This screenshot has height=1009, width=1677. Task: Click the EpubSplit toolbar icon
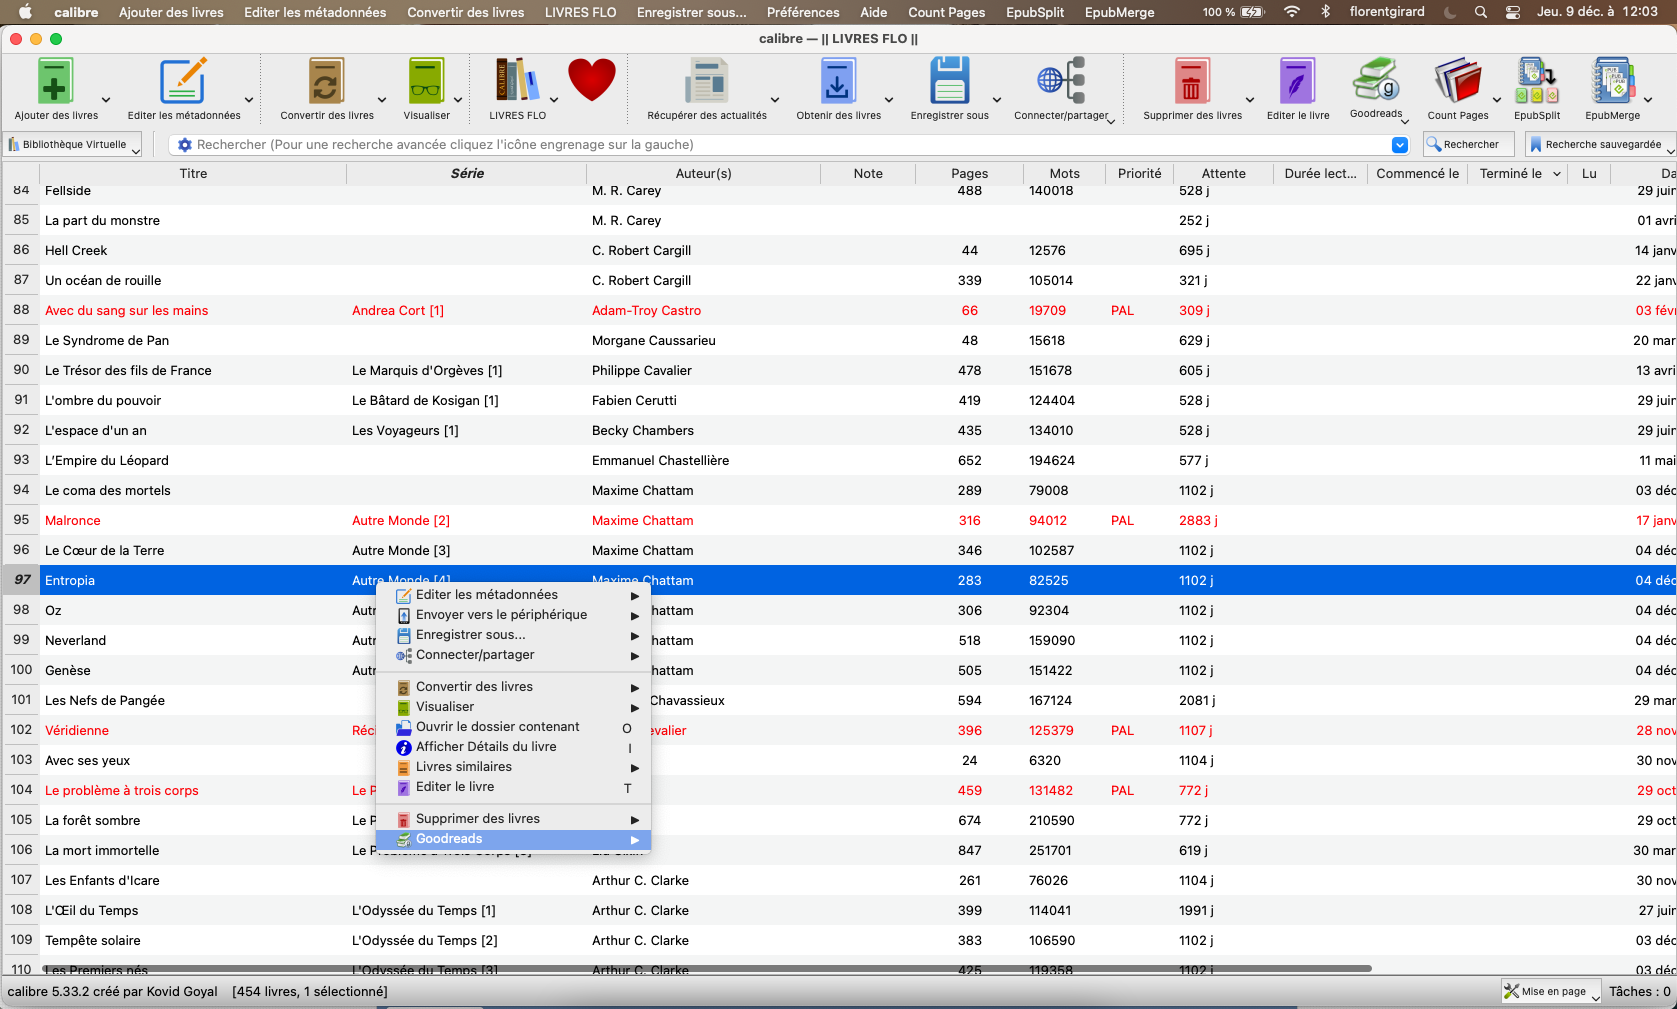[1537, 81]
